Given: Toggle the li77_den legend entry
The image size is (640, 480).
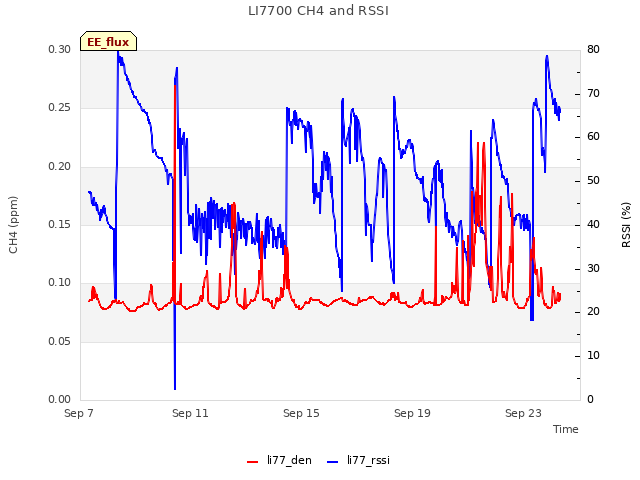Looking at the screenshot, I should pyautogui.click(x=279, y=460).
